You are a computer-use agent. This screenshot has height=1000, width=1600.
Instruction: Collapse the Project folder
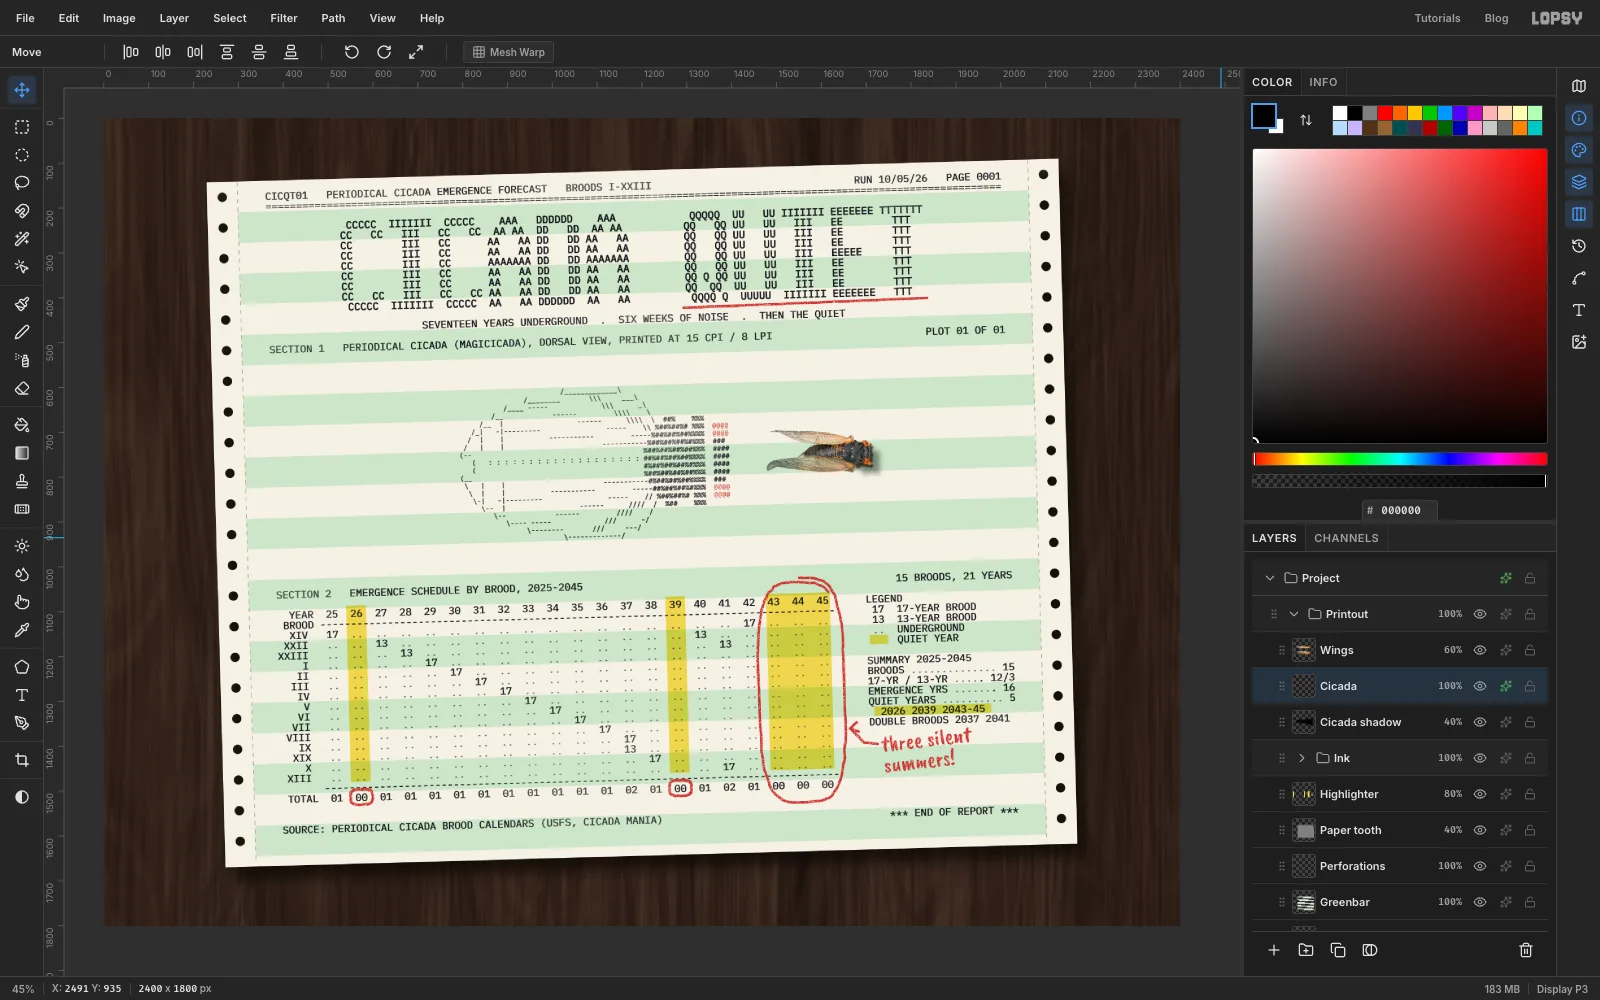point(1270,578)
